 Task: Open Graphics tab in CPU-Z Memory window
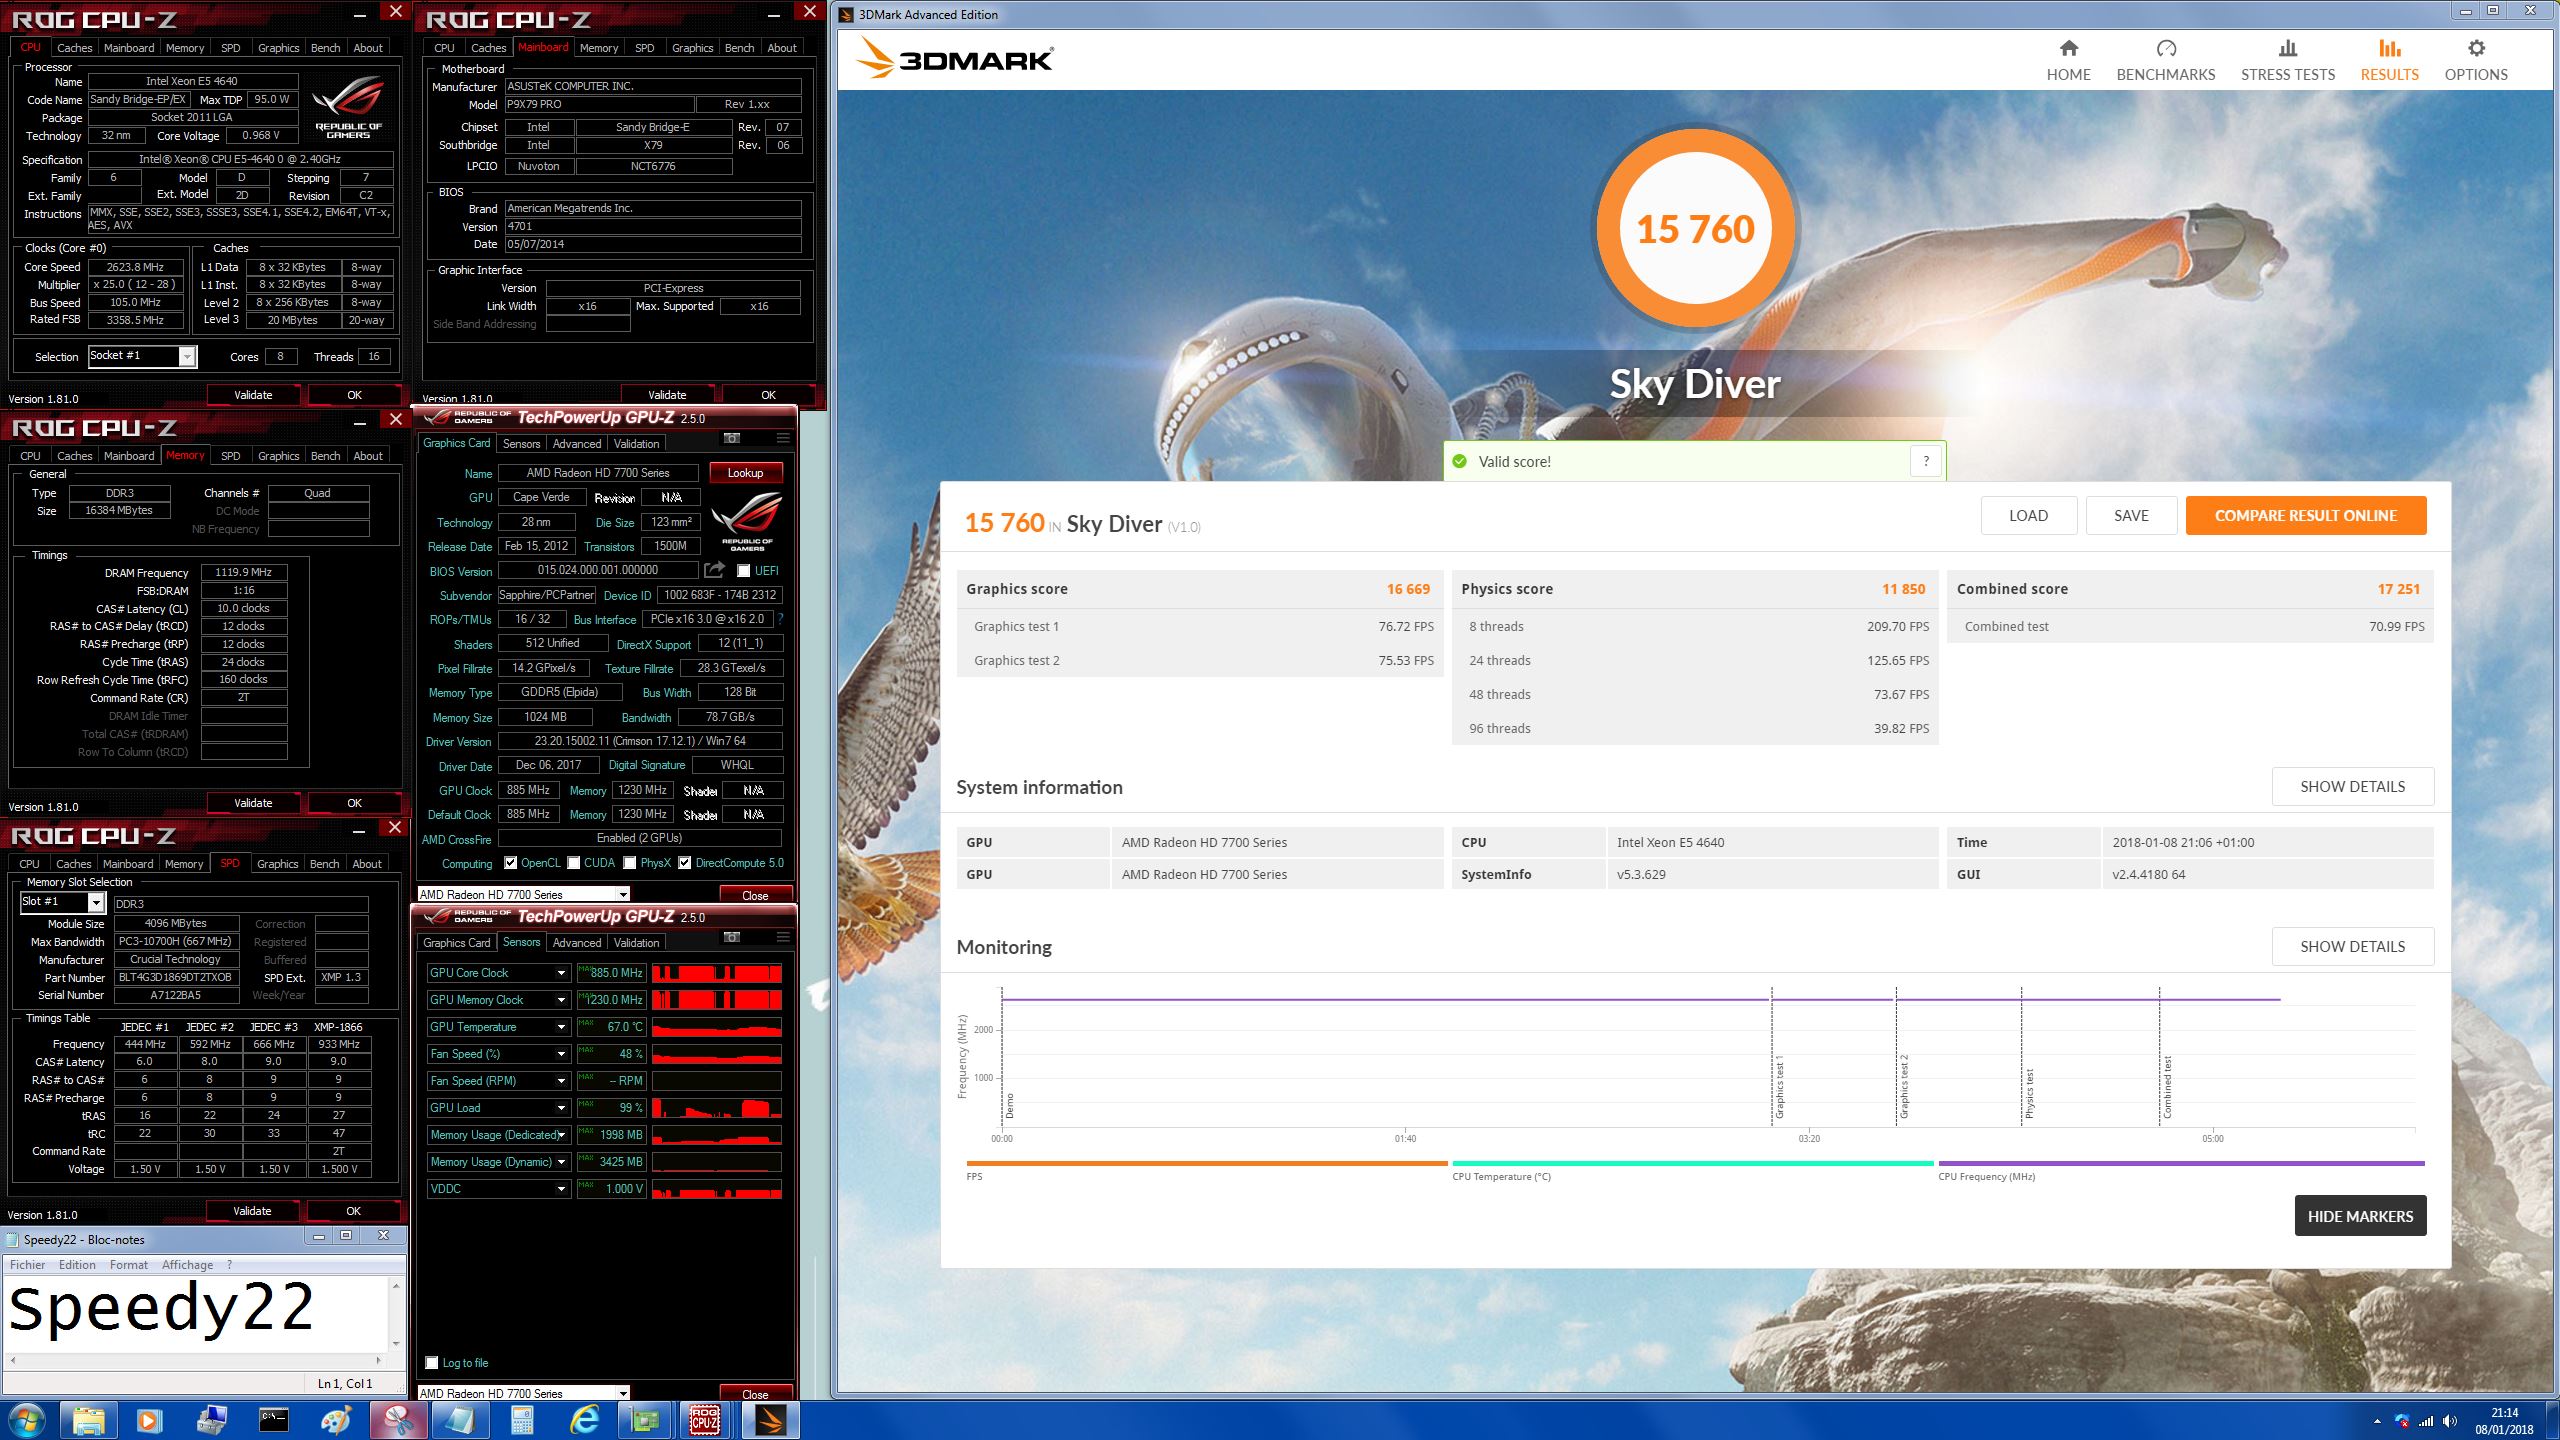pyautogui.click(x=278, y=456)
